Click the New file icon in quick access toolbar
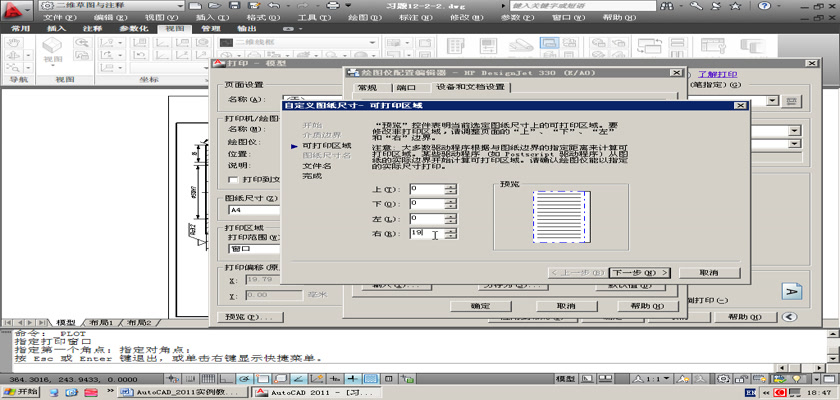Image resolution: width=840 pixels, height=400 pixels. [x=196, y=6]
